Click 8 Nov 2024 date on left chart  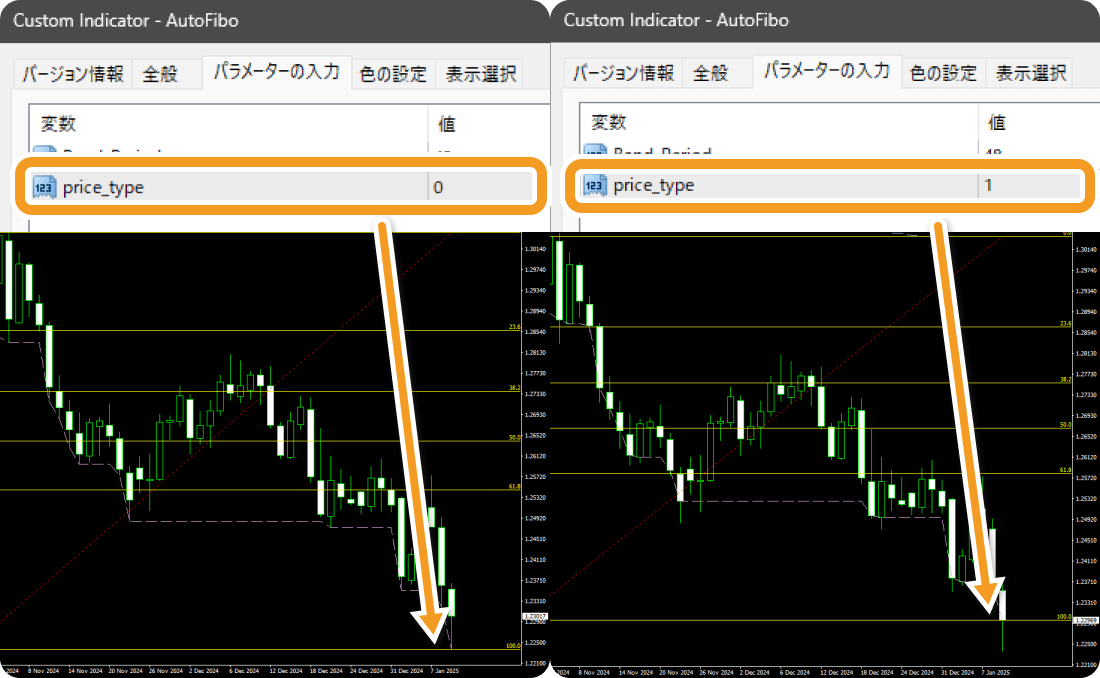tap(43, 671)
